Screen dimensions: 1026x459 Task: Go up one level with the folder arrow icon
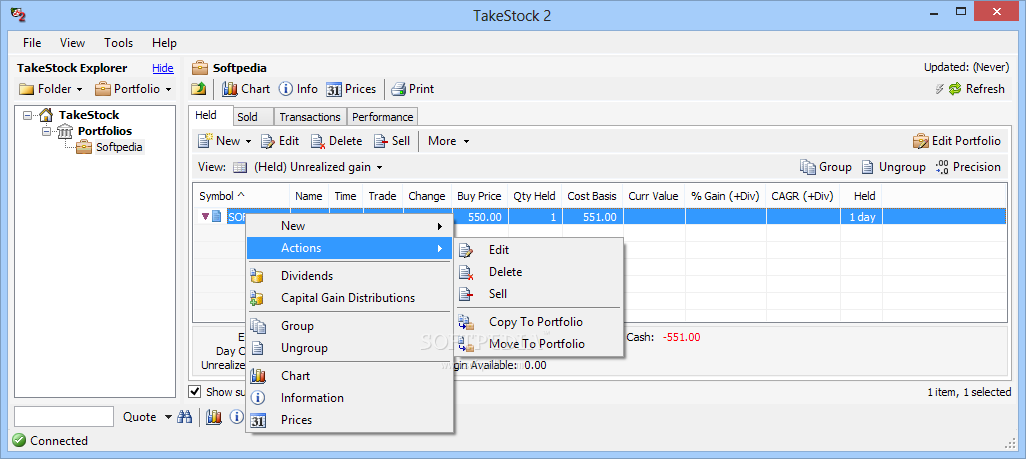pyautogui.click(x=199, y=89)
